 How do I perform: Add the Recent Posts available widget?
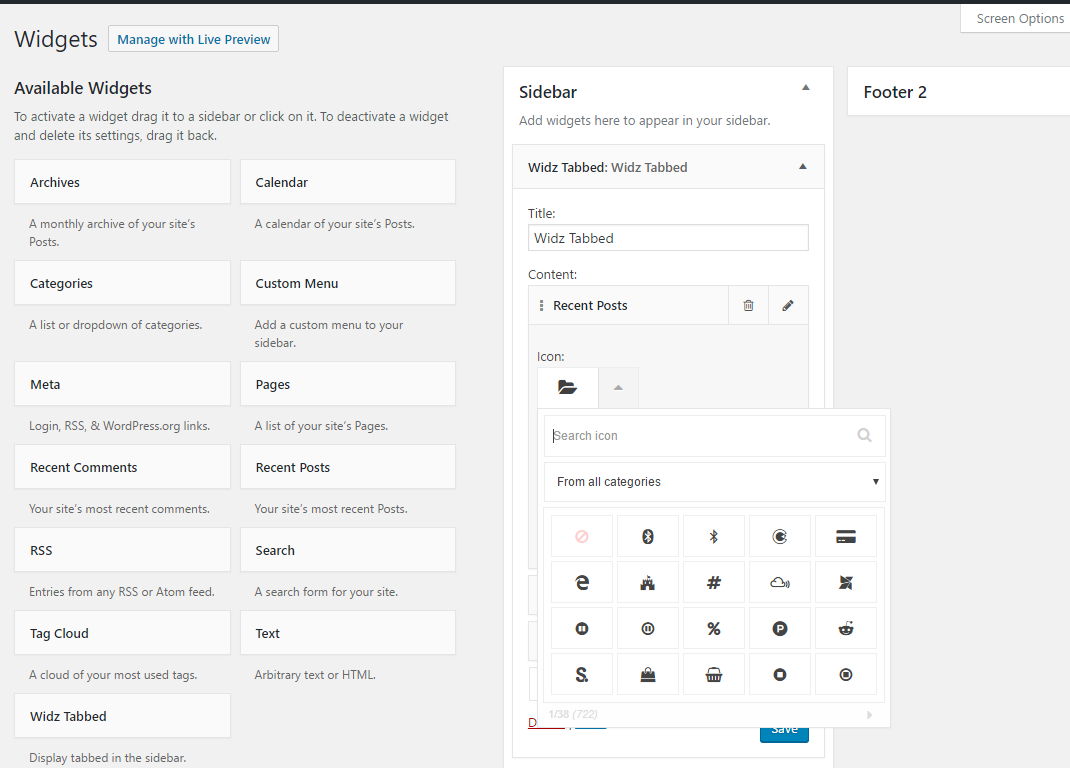click(348, 467)
